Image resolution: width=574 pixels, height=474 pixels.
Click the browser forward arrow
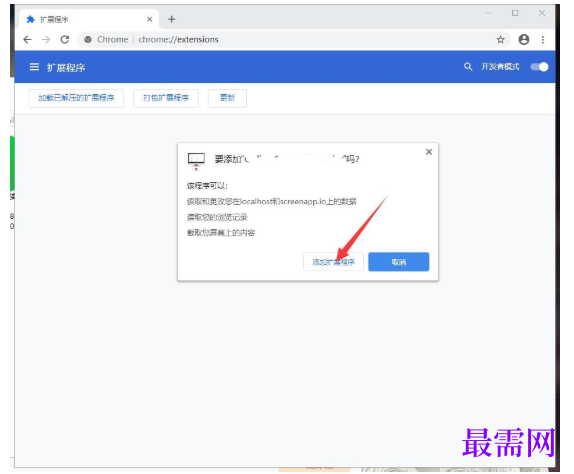(x=46, y=40)
